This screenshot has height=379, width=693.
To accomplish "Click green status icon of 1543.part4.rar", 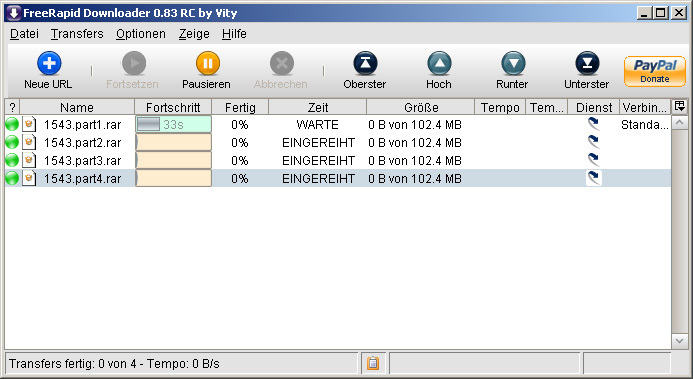I will click(12, 178).
